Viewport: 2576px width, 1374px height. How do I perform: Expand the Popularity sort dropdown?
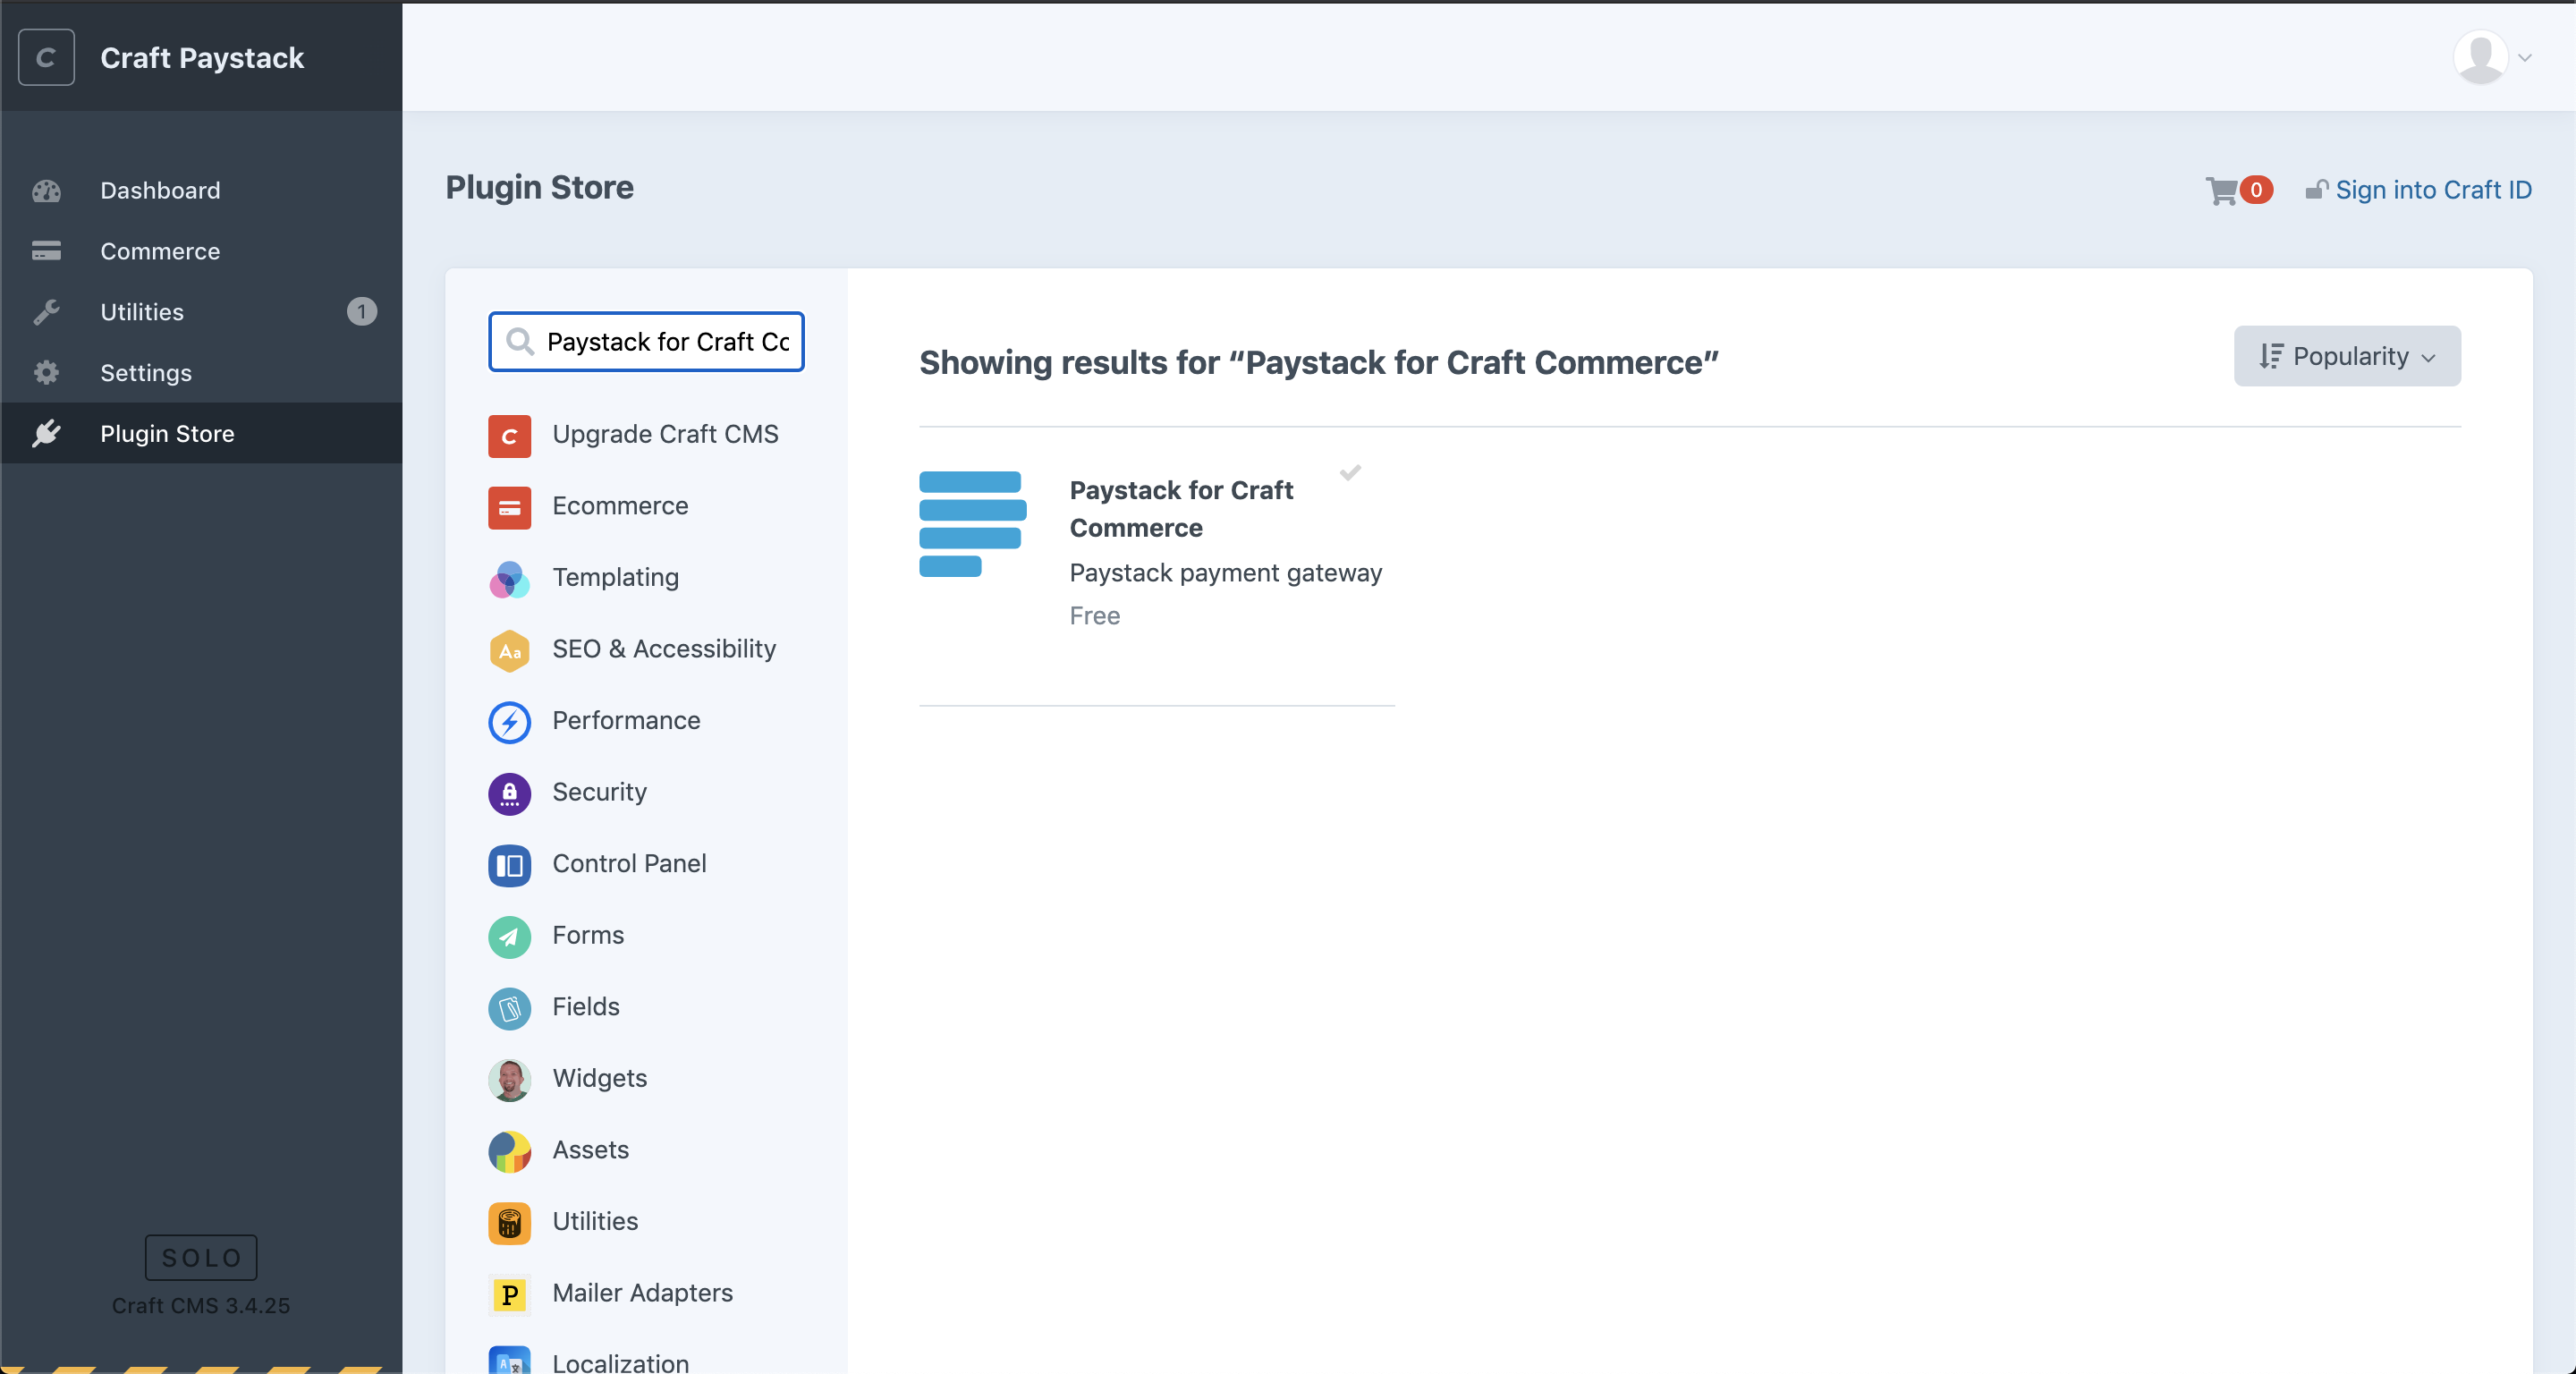[x=2348, y=354]
